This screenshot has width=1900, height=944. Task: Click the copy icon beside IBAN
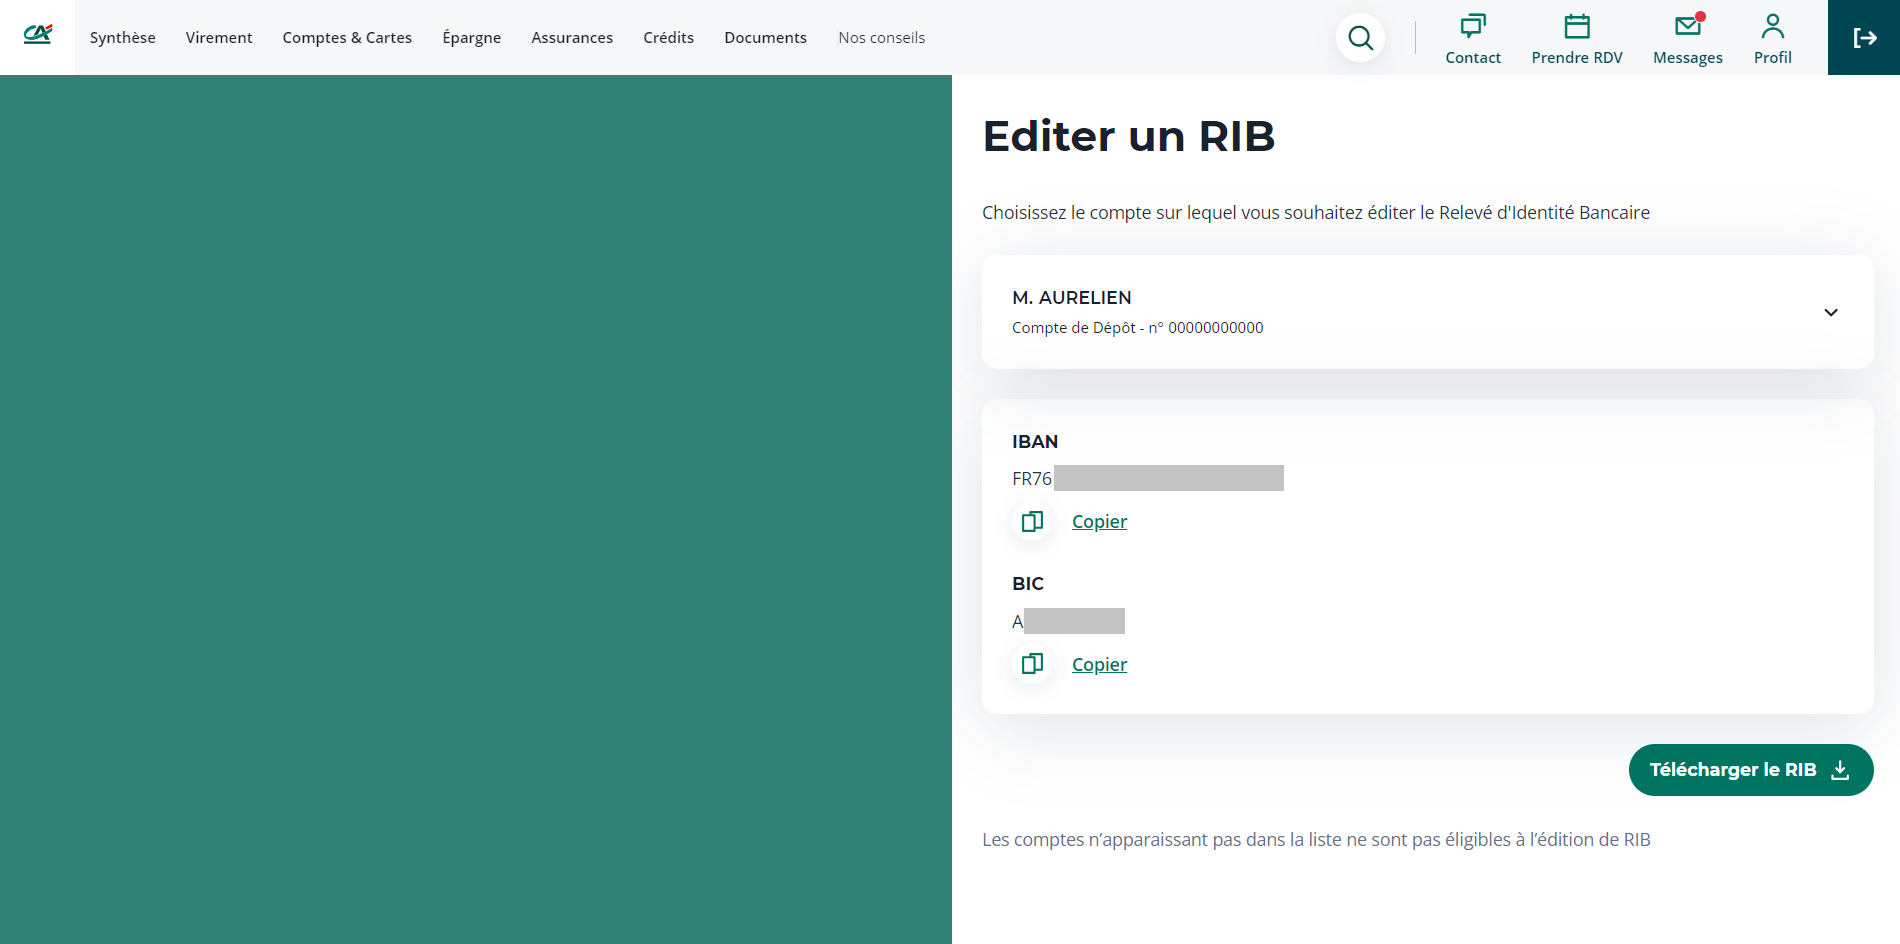[x=1032, y=521]
